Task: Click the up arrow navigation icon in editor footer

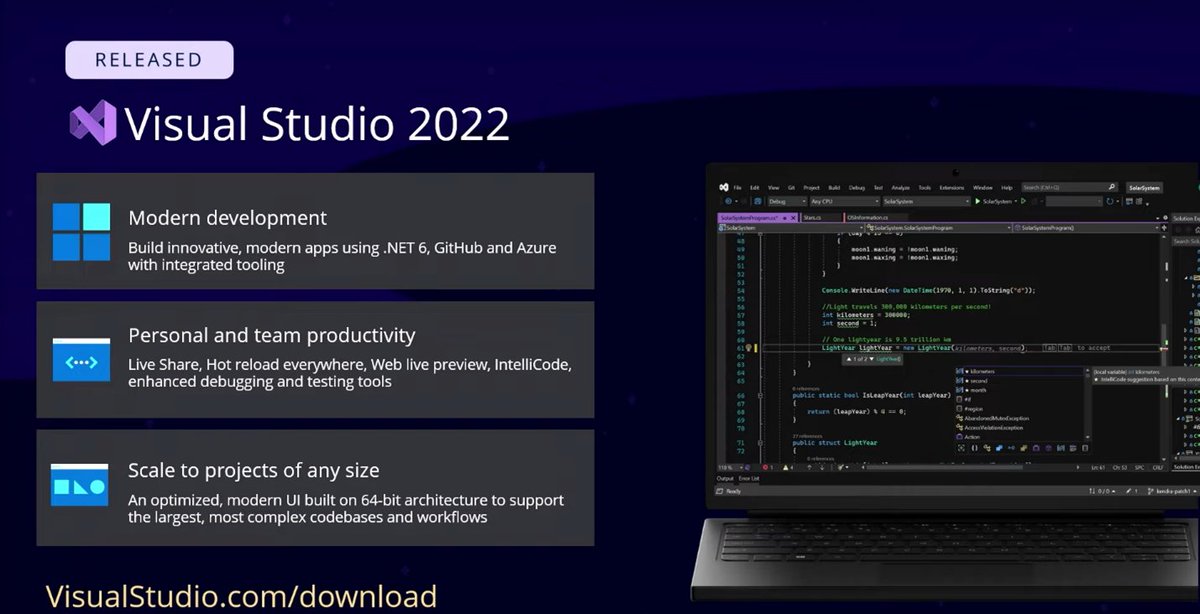Action: (x=809, y=468)
